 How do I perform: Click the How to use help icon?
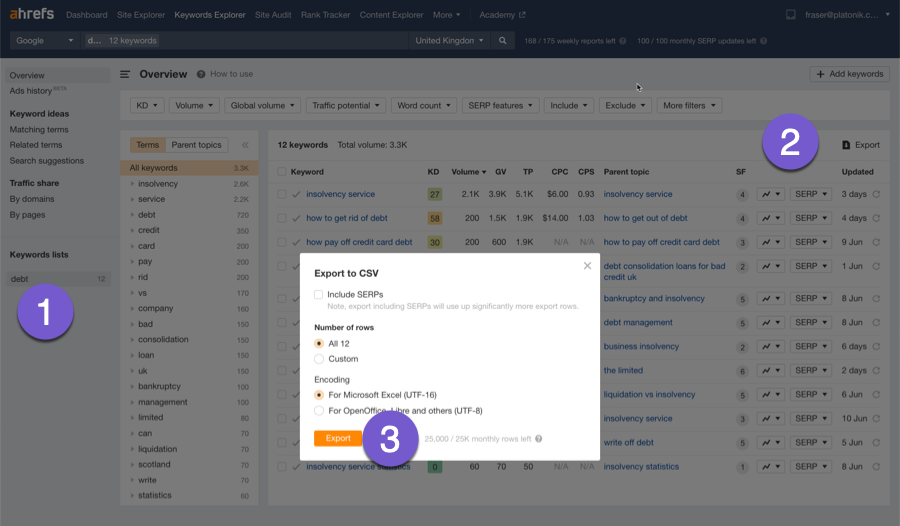(201, 74)
